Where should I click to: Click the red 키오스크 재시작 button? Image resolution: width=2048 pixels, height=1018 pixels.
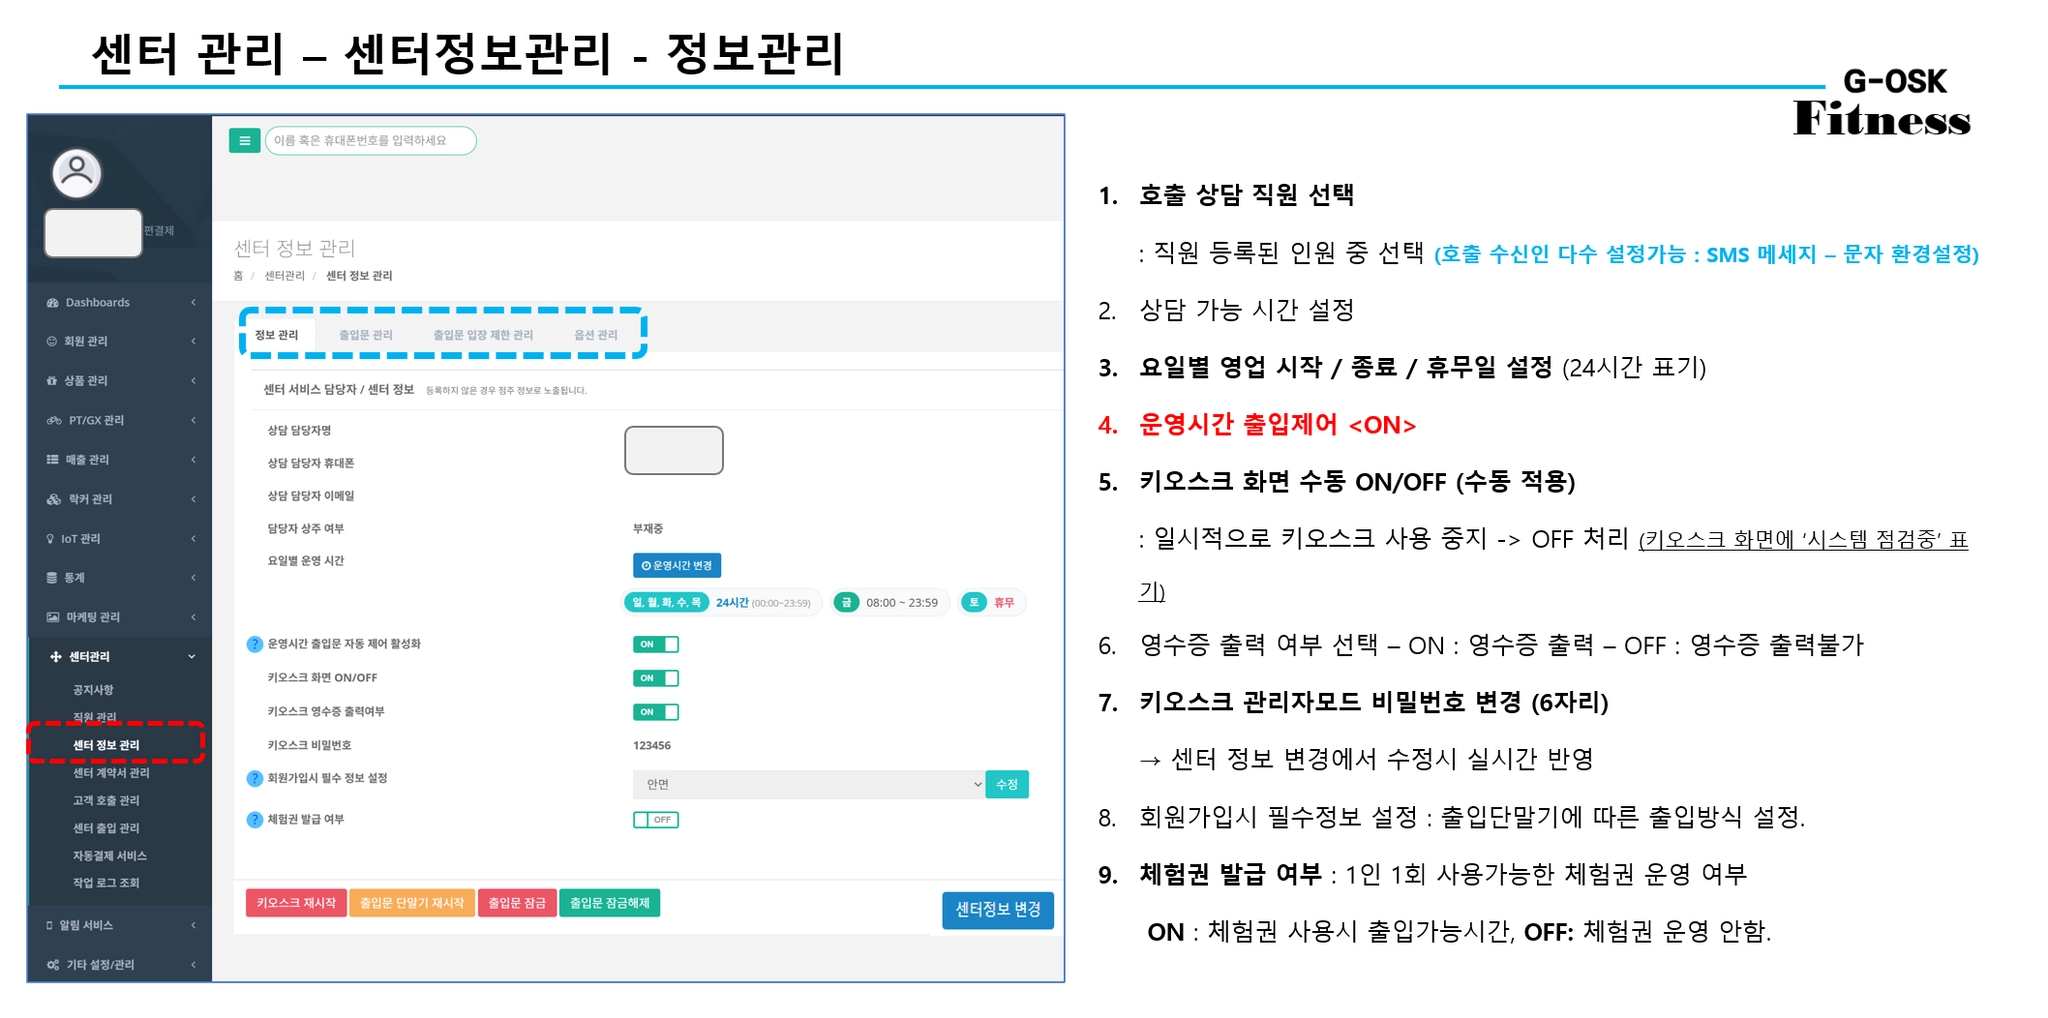[x=296, y=903]
